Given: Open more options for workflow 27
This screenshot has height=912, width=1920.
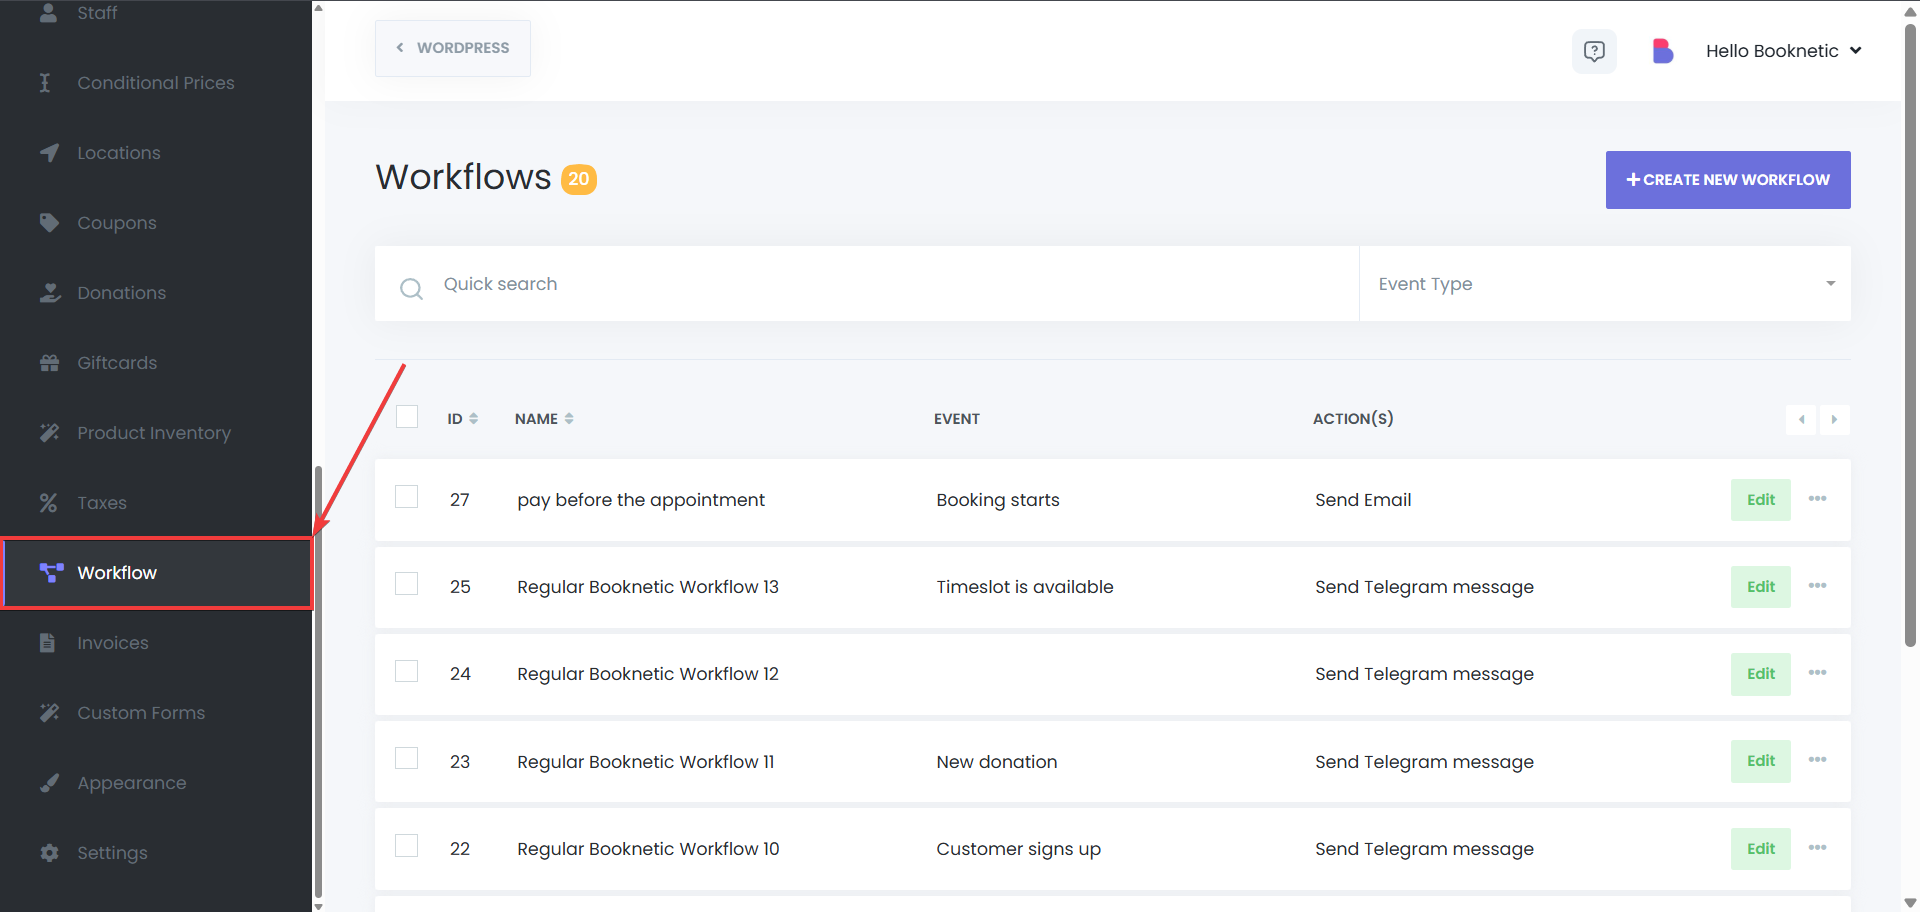Looking at the screenshot, I should click(1817, 499).
